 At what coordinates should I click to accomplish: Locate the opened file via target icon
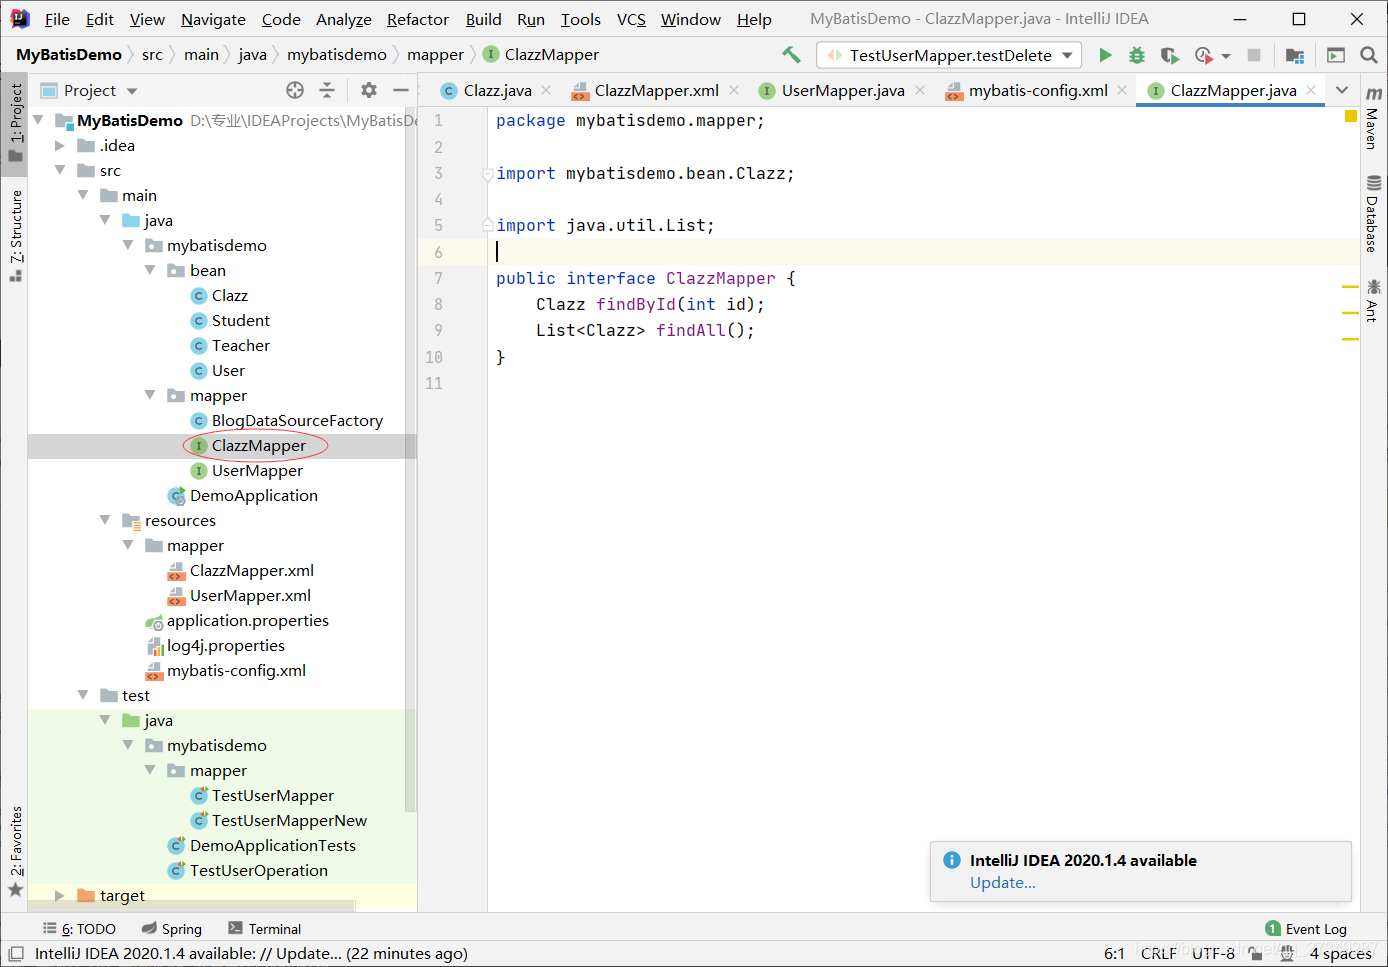click(x=295, y=90)
